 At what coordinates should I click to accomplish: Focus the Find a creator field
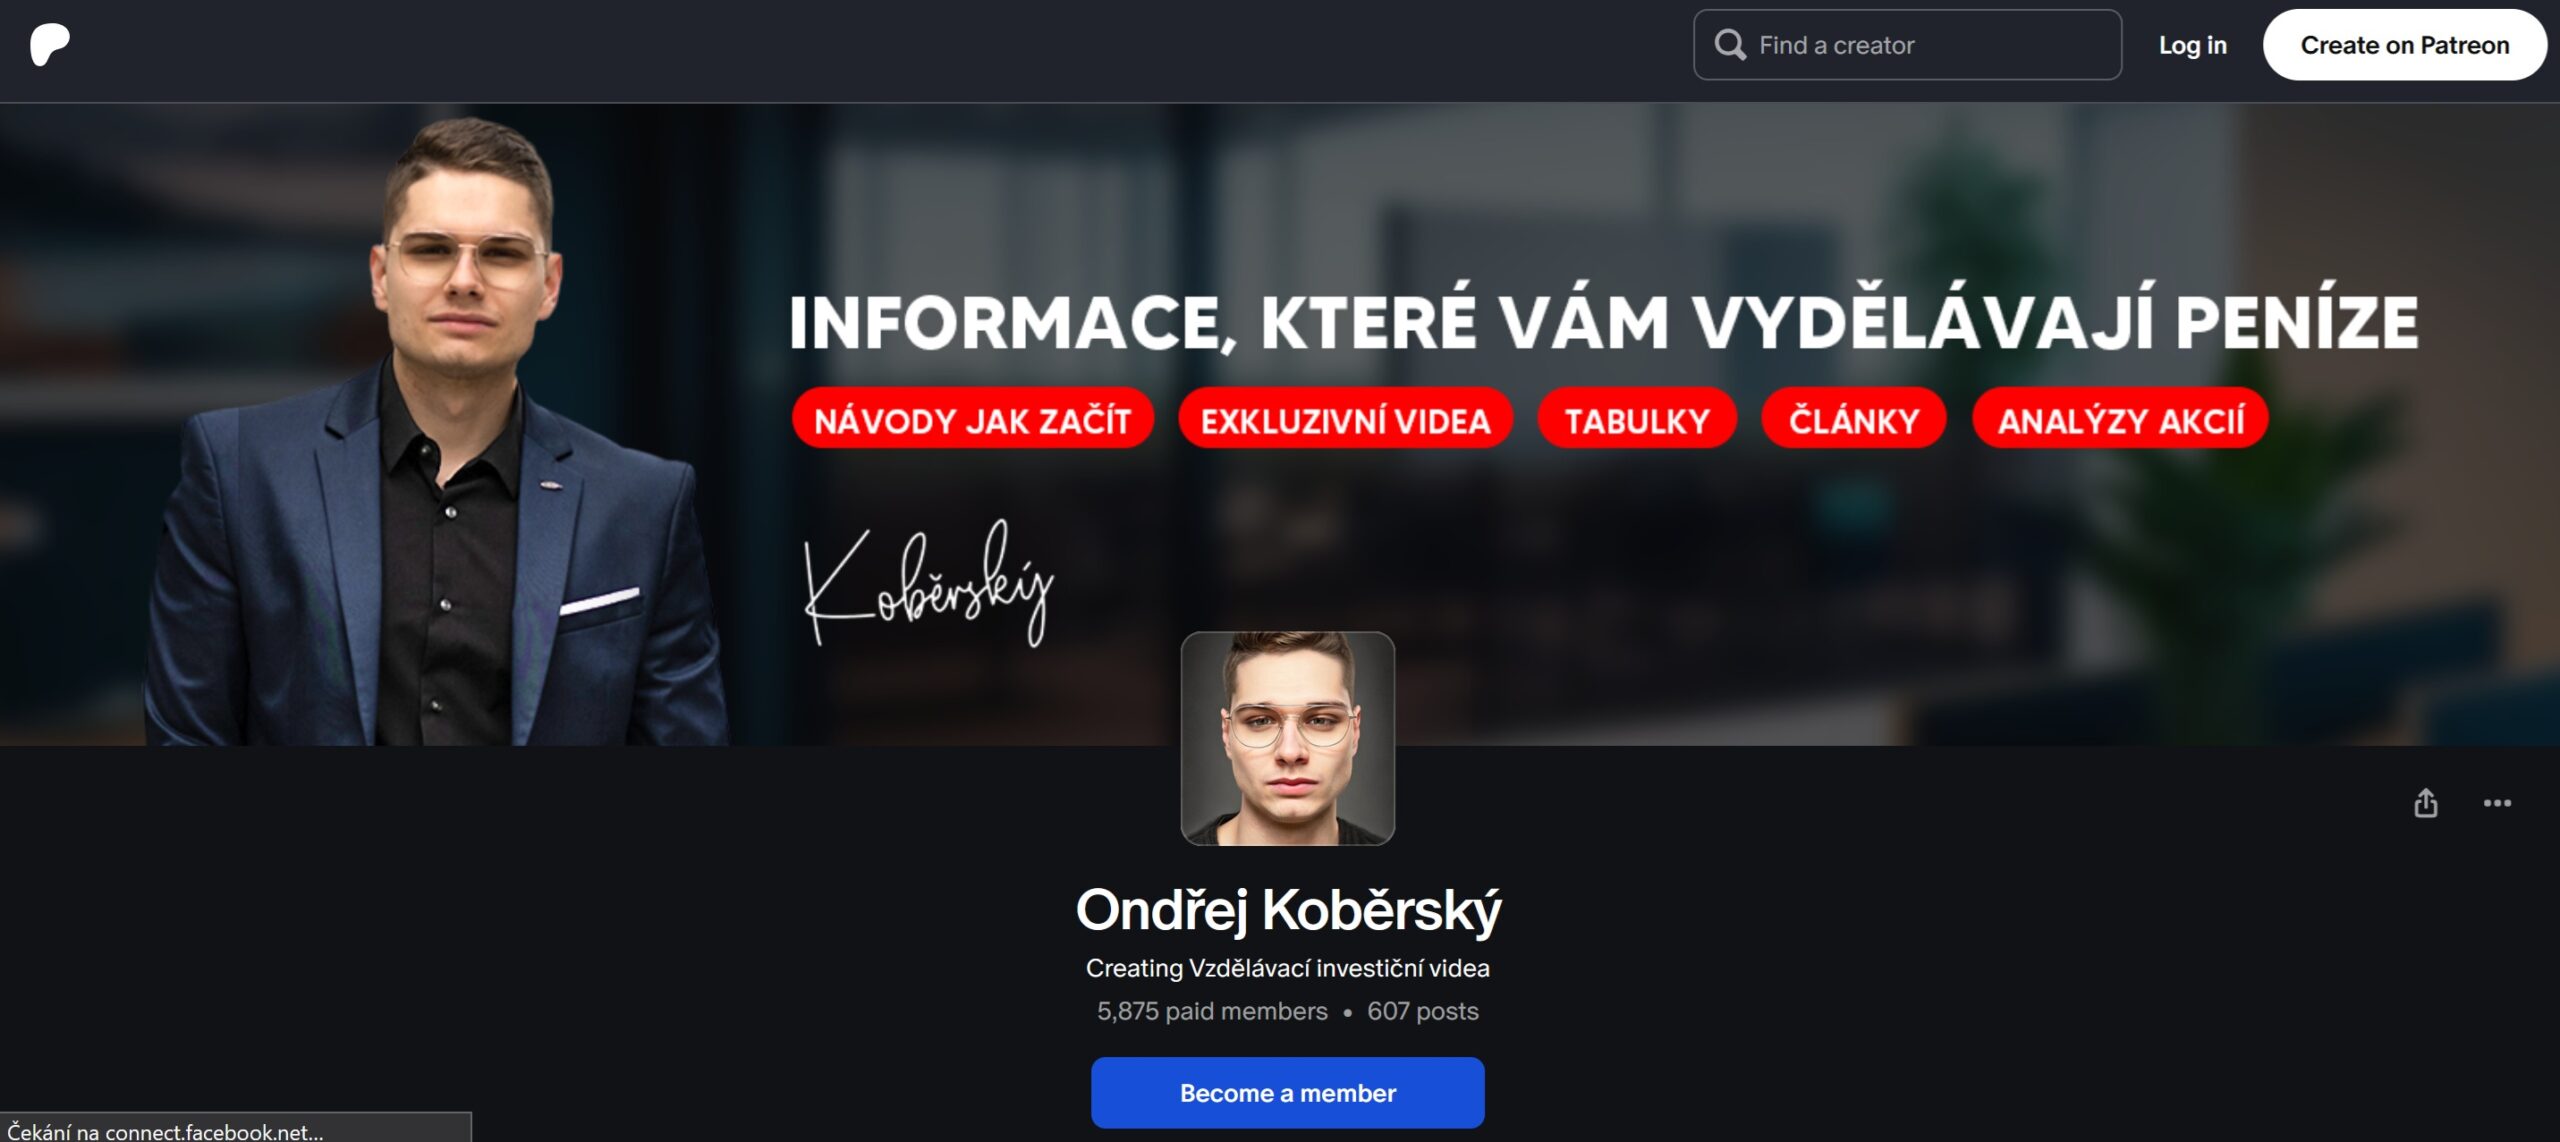(1907, 45)
